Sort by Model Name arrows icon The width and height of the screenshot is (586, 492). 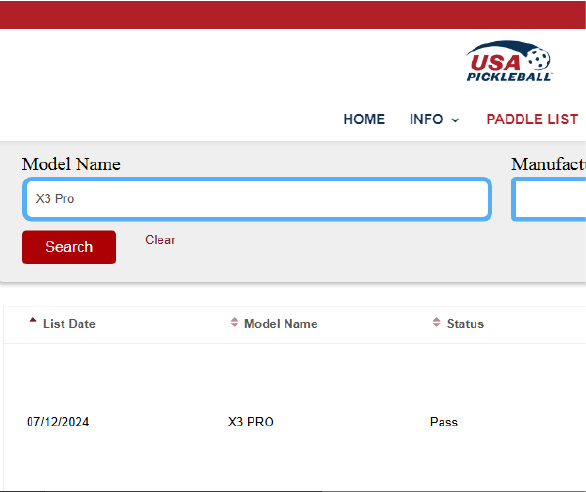[234, 322]
